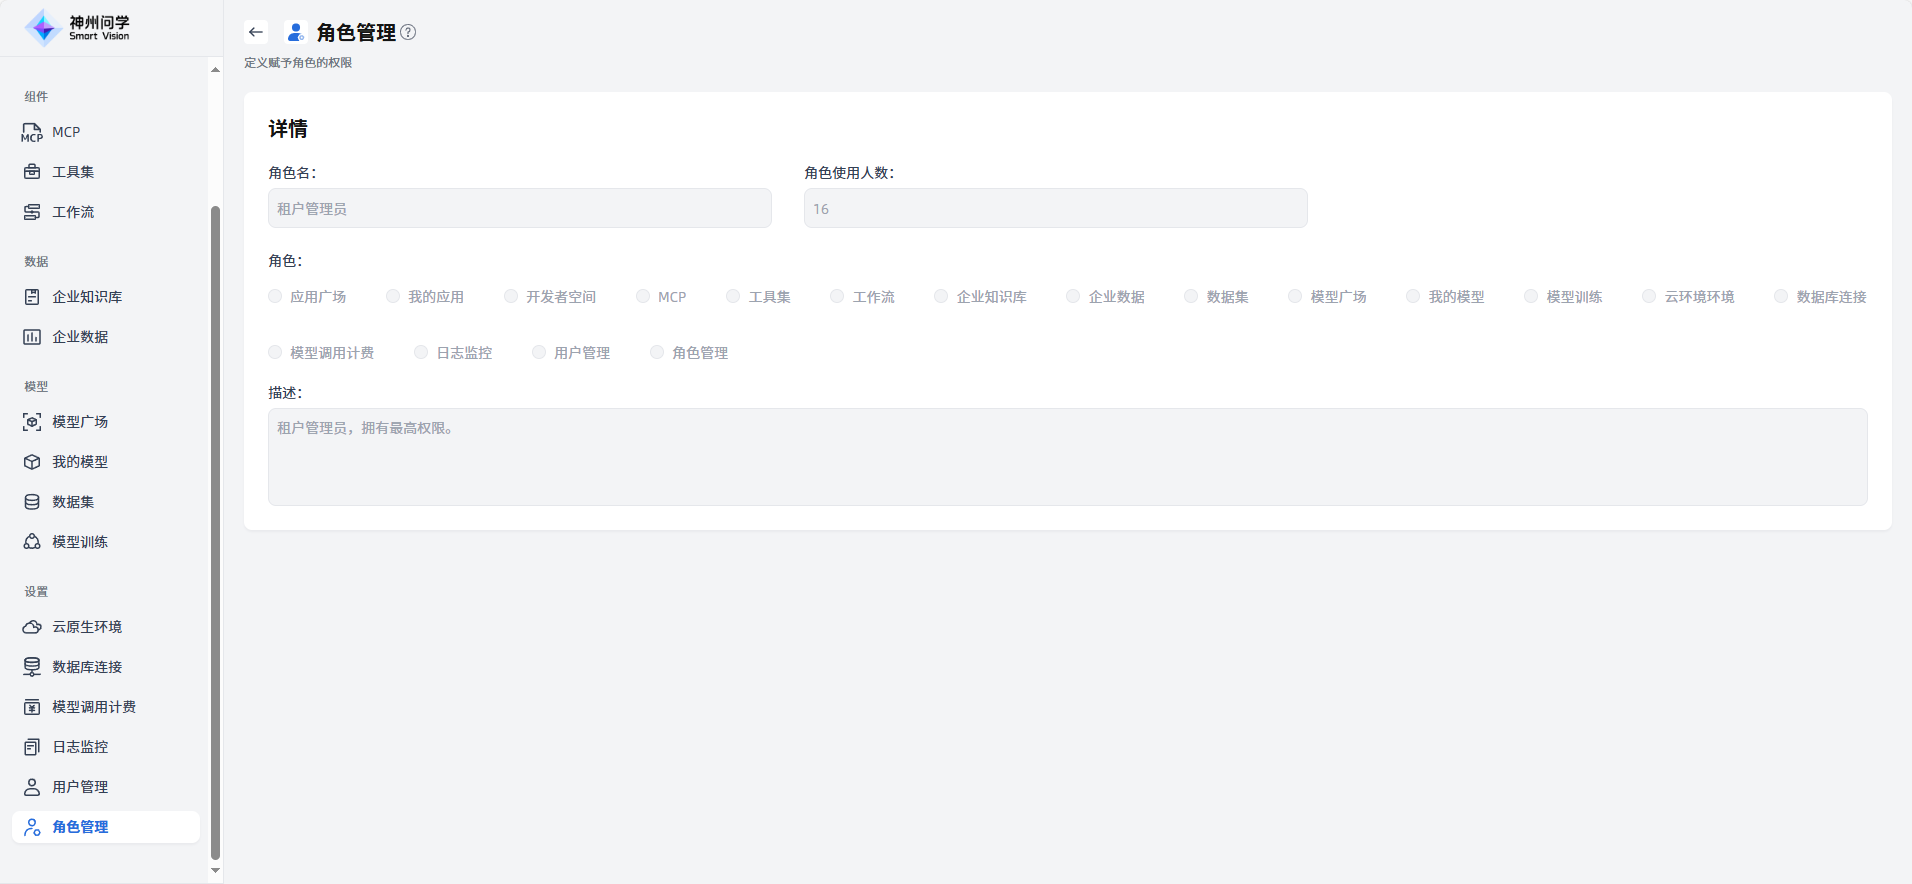Click the 工作流 icon in sidebar

click(32, 212)
